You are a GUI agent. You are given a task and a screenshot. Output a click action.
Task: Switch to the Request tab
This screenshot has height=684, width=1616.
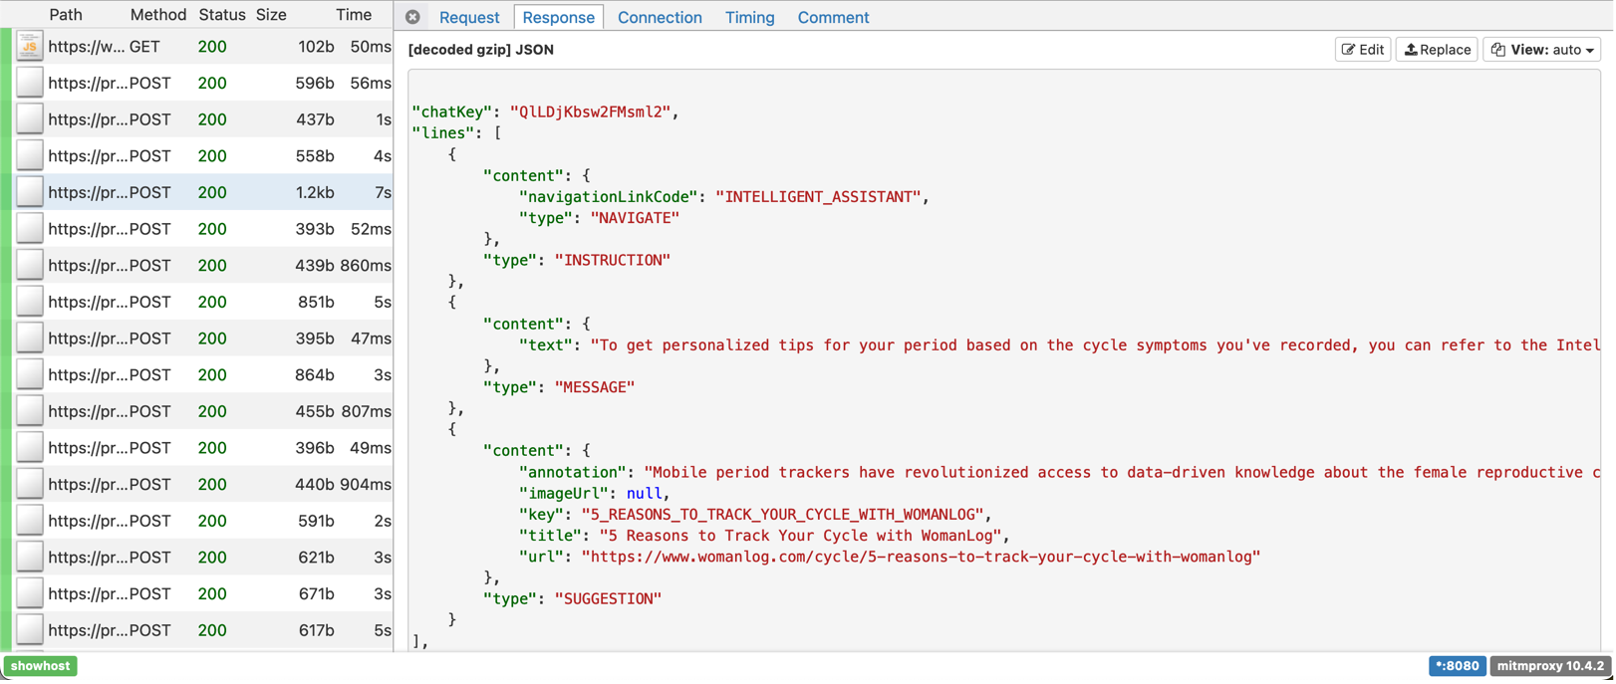469,17
